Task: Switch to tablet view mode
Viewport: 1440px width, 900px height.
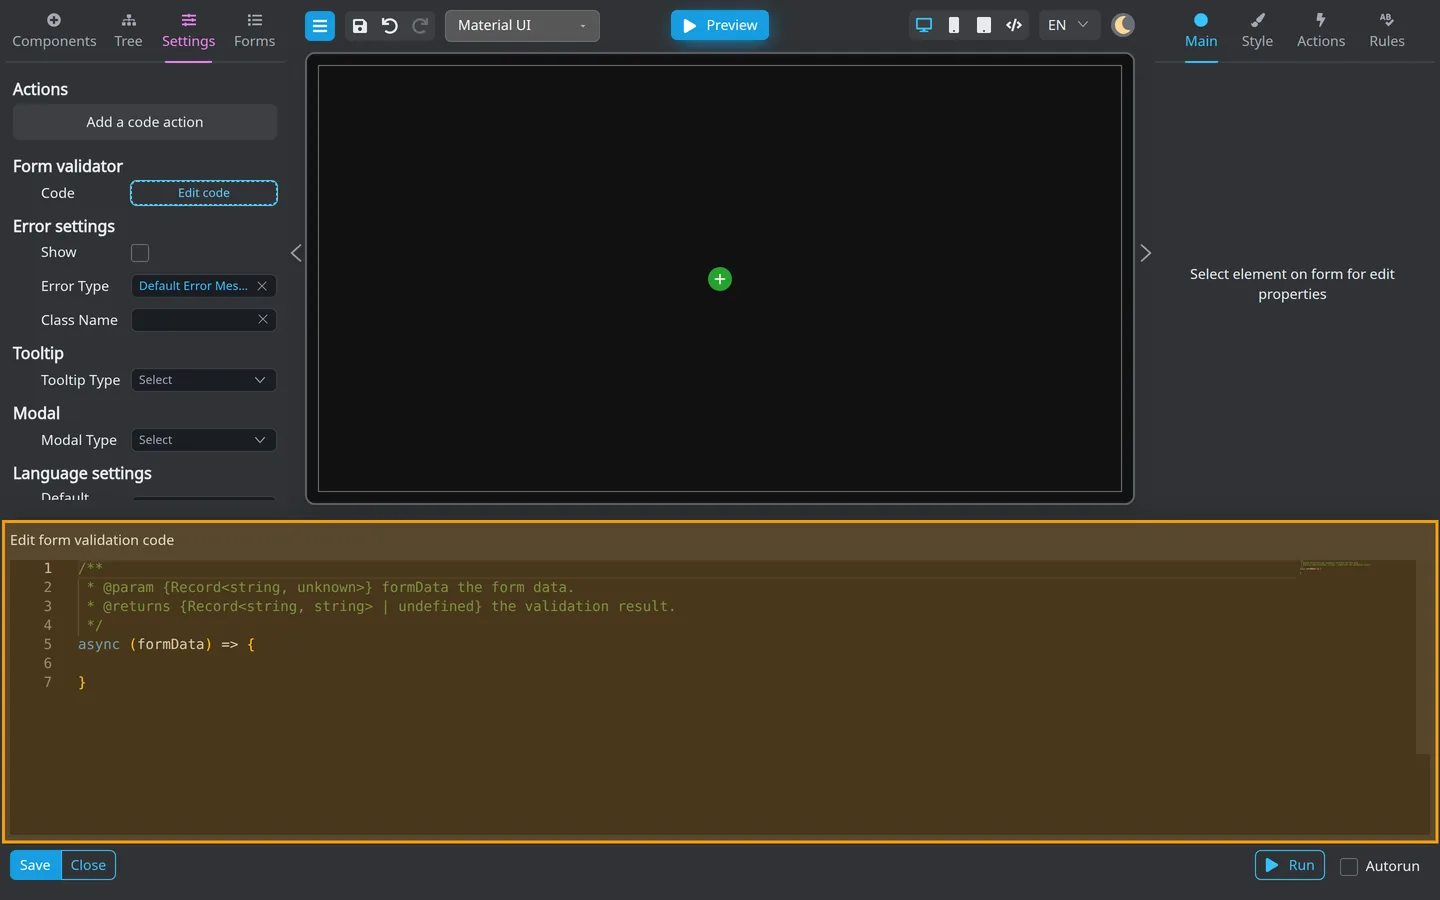Action: tap(984, 25)
